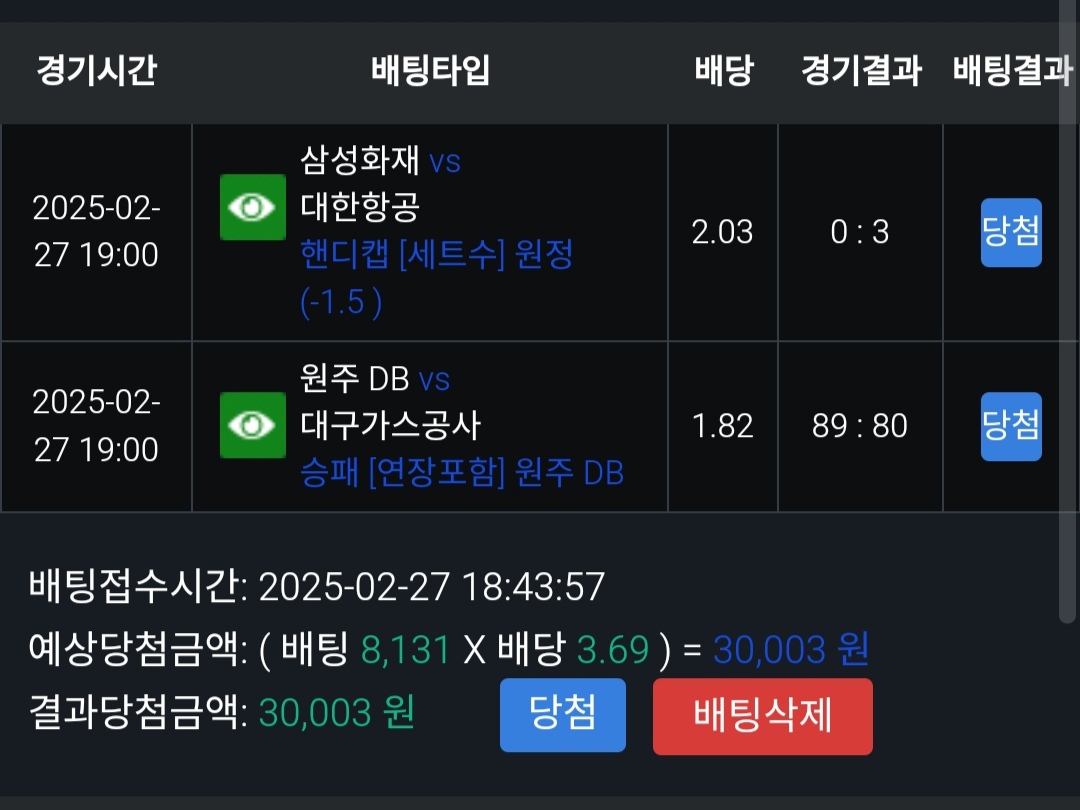Click the 1.82 odds value
1080x810 pixels.
pos(722,426)
